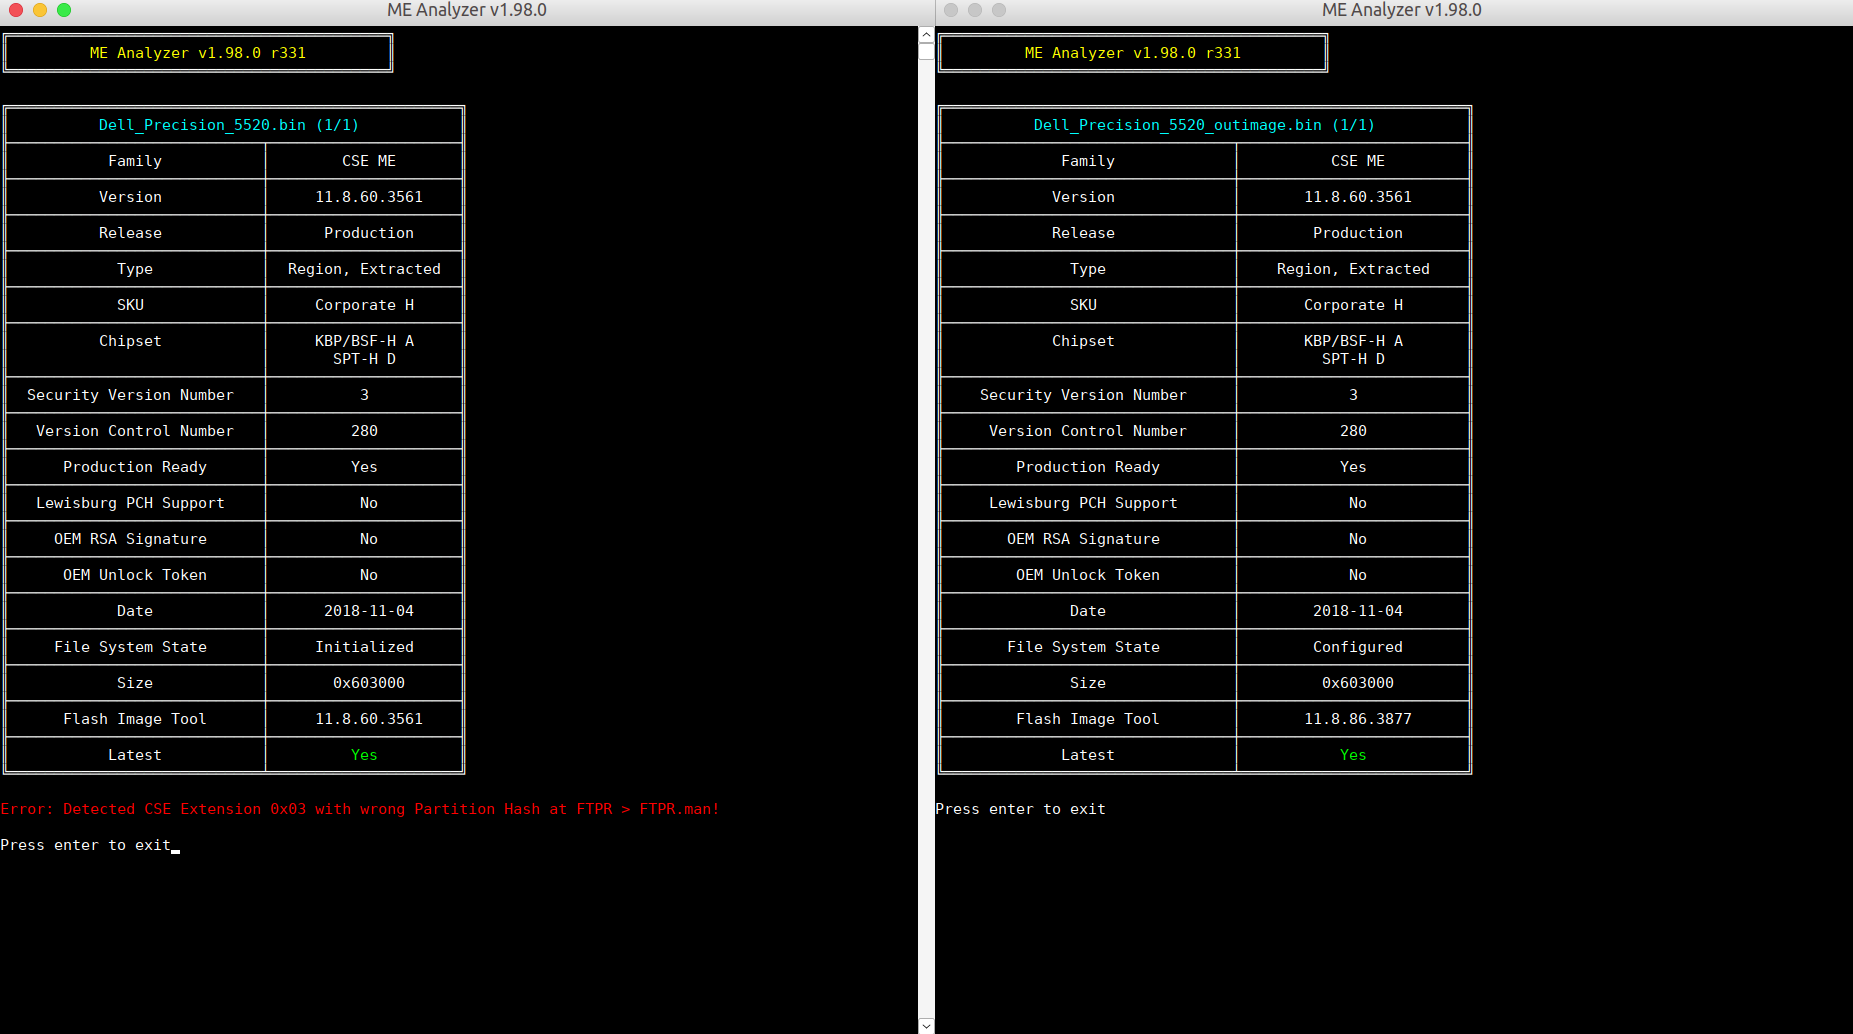This screenshot has width=1853, height=1034.
Task: Click File System State label in outimage table
Action: [1083, 647]
